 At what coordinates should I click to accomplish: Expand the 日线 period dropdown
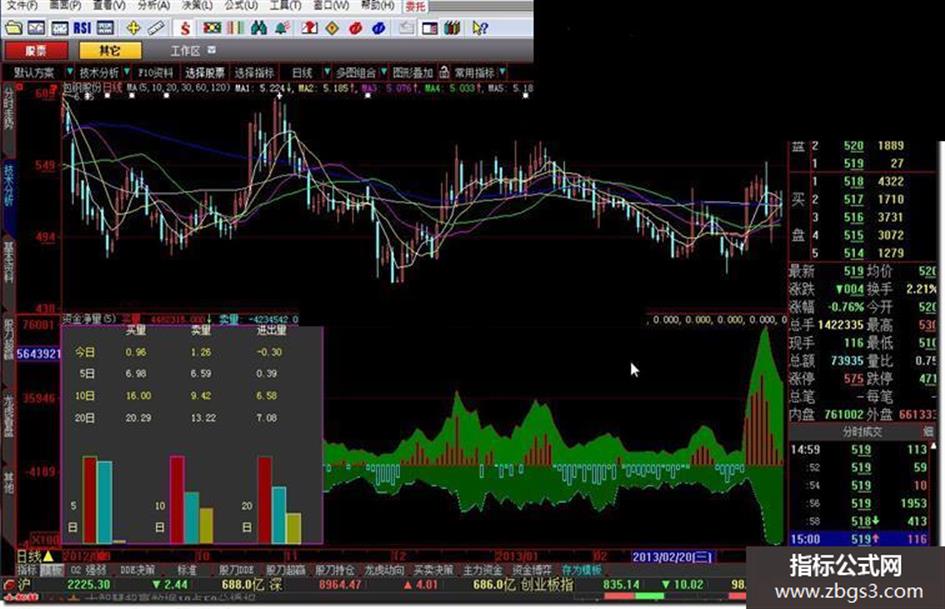click(327, 72)
